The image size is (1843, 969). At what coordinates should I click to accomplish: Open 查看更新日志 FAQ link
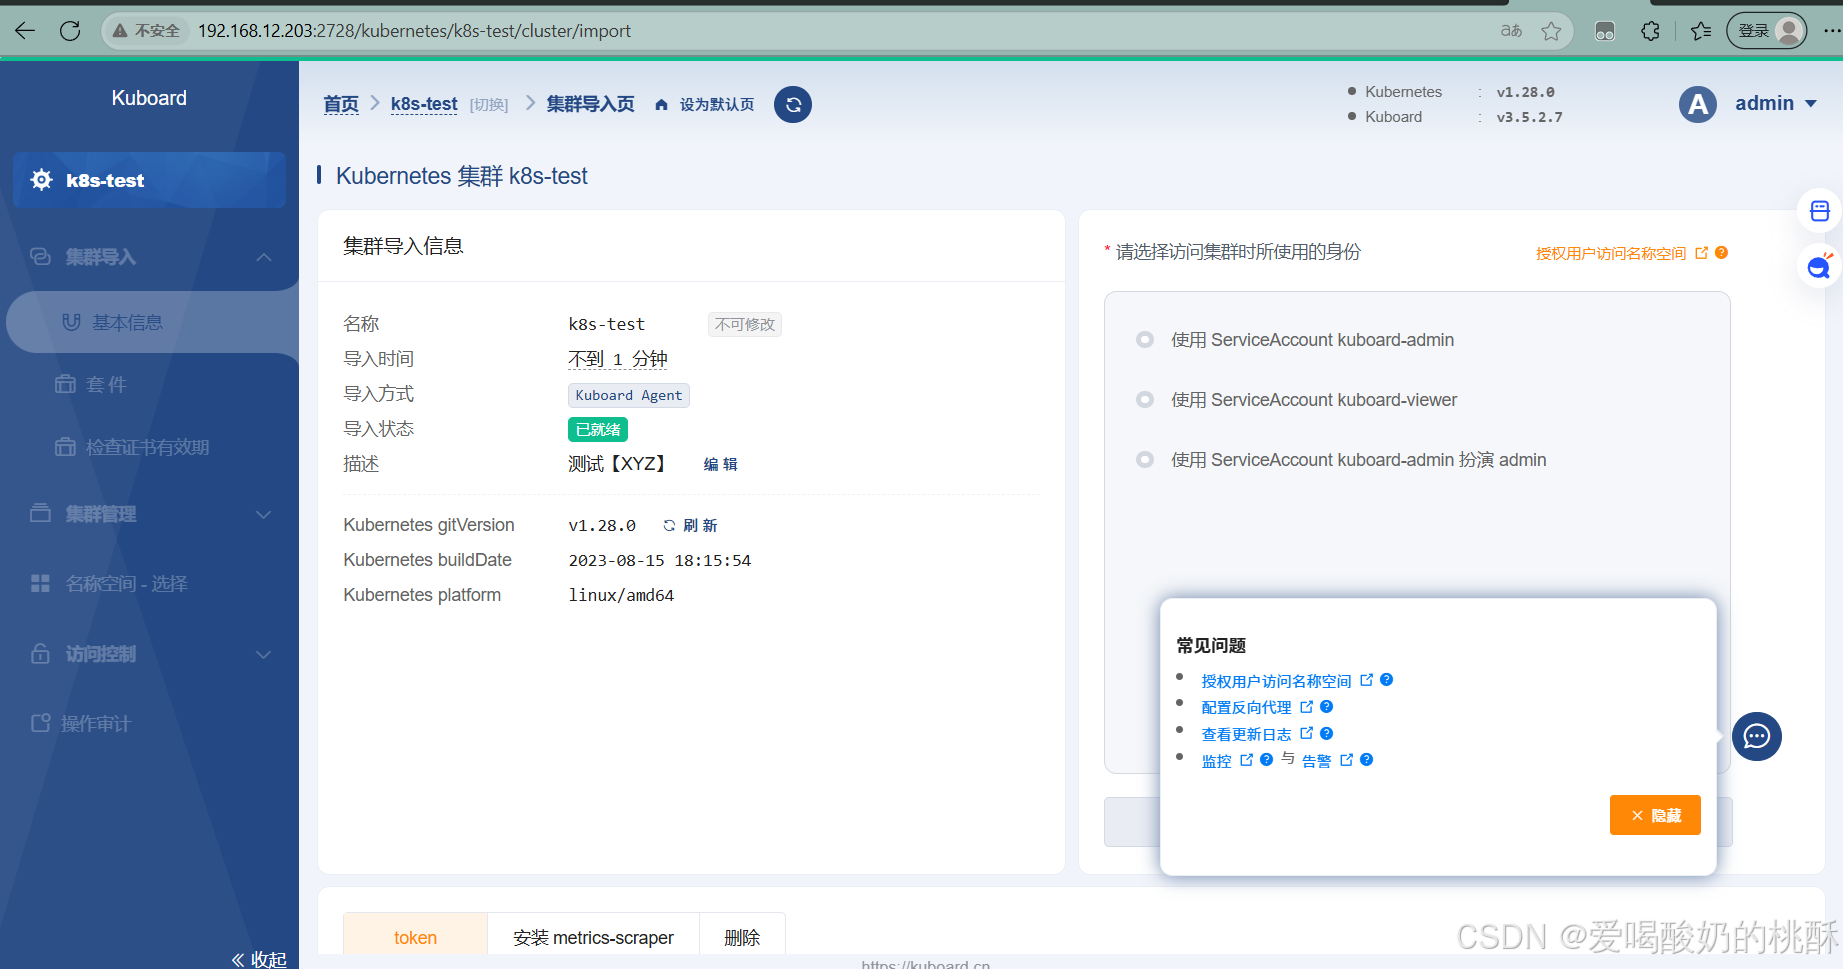(x=1246, y=734)
